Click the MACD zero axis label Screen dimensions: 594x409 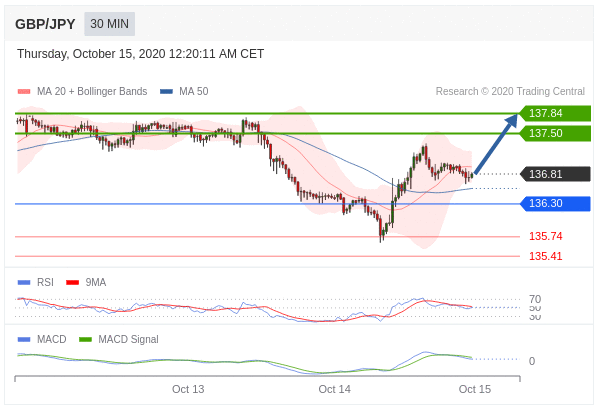click(532, 361)
